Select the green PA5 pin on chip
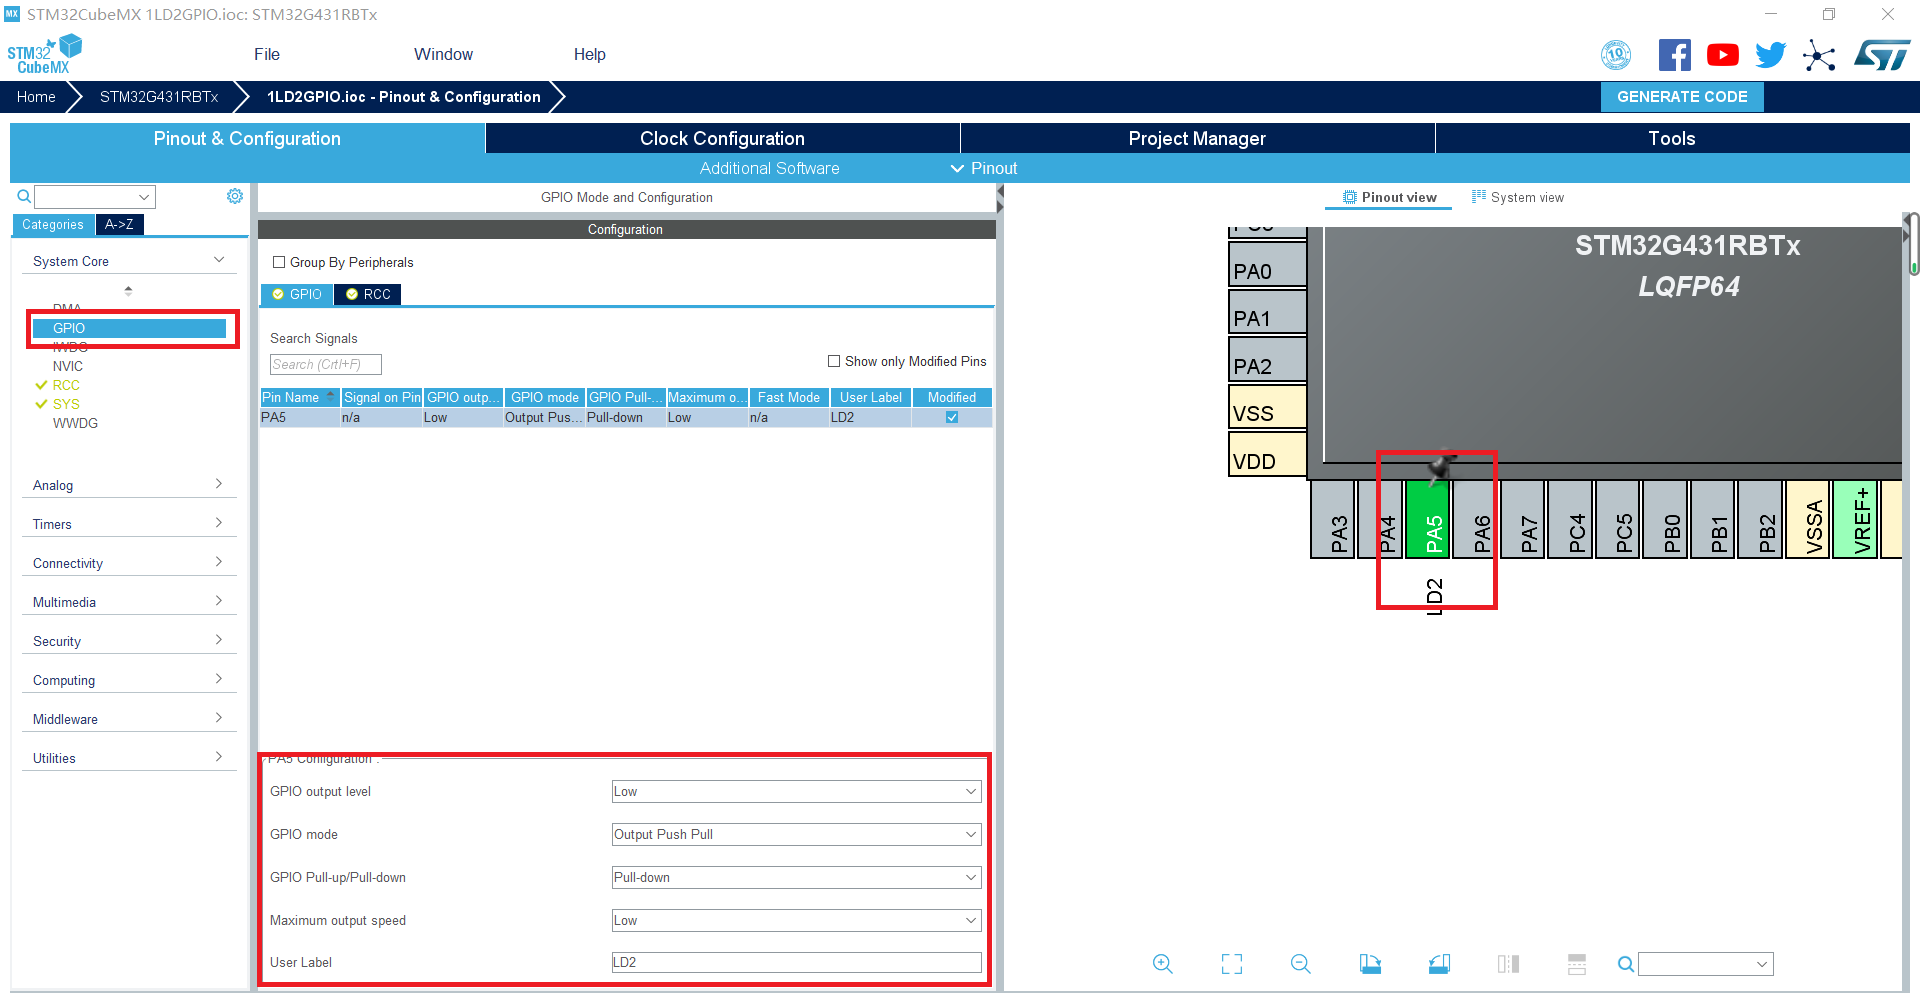Viewport: 1920px width, 1003px height. 1427,519
